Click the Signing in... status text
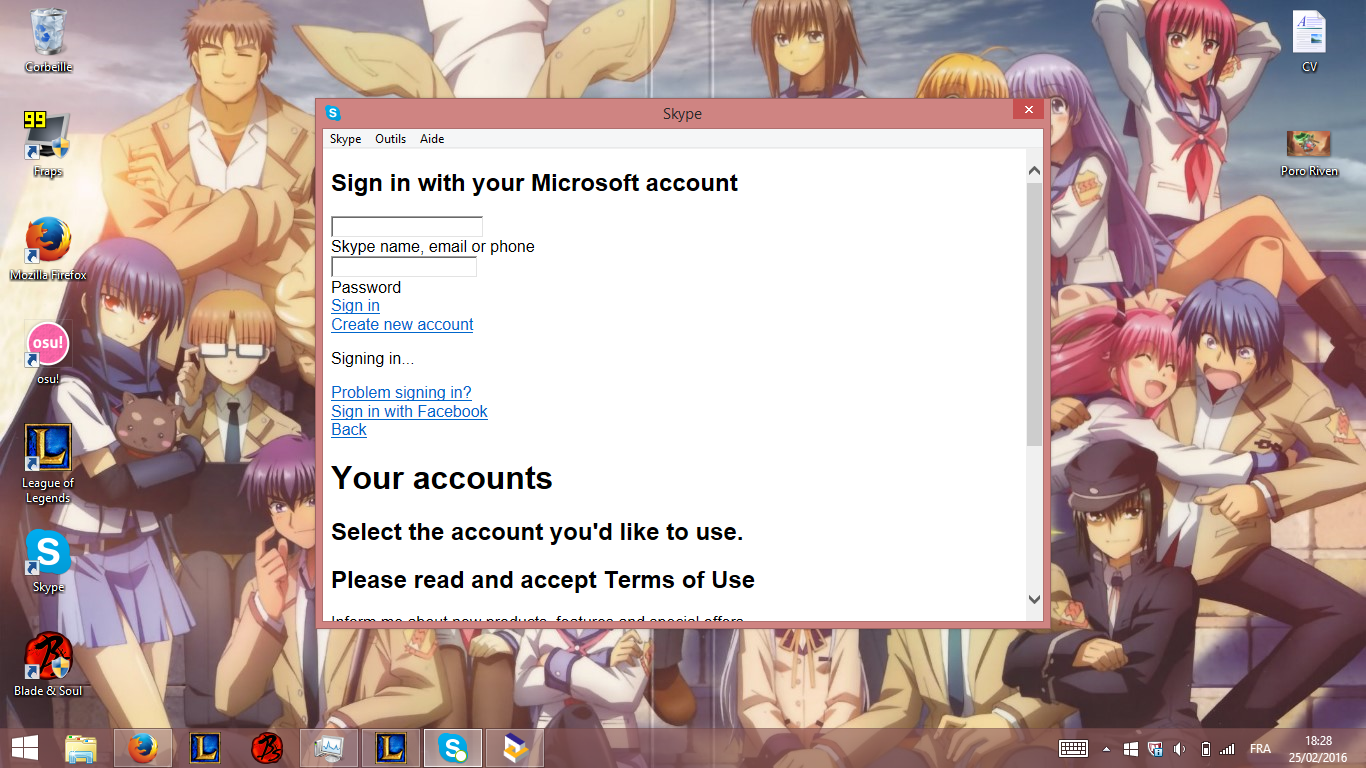 coord(372,359)
